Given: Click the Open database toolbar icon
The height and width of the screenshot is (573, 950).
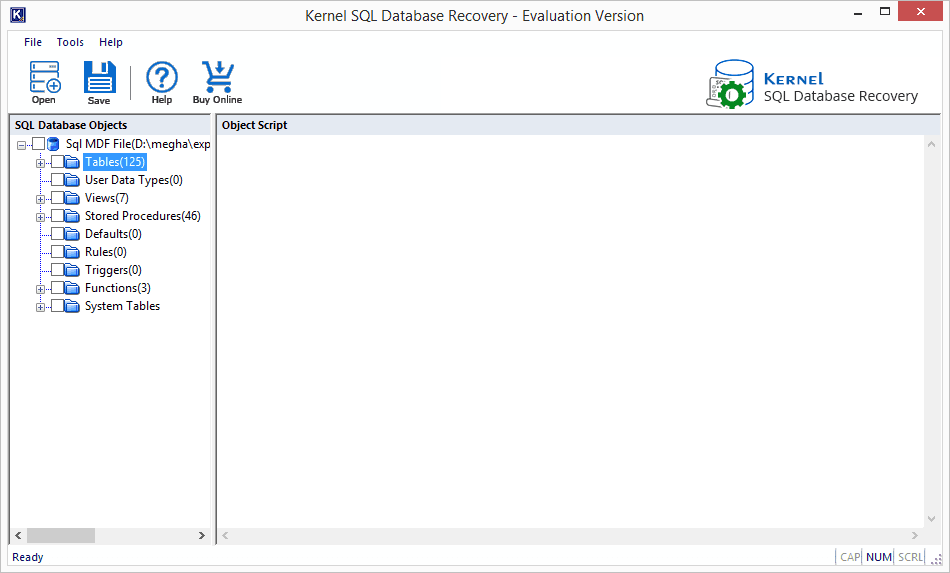Looking at the screenshot, I should [x=45, y=77].
